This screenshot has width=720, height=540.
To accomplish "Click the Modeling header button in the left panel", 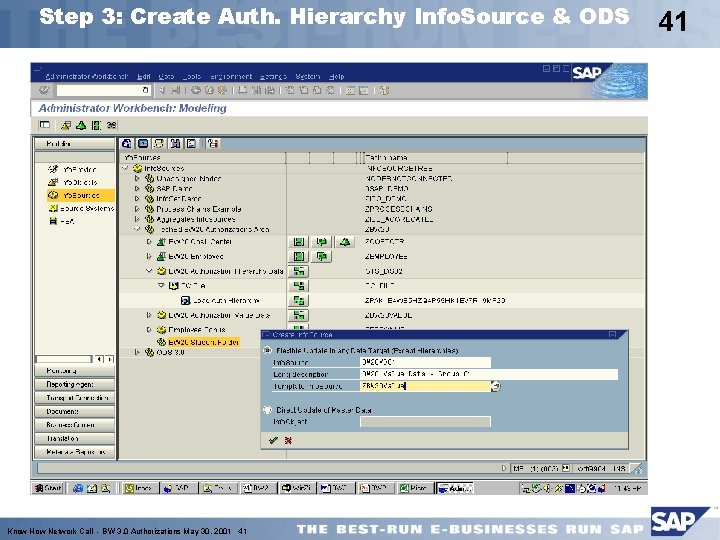I will [74, 144].
